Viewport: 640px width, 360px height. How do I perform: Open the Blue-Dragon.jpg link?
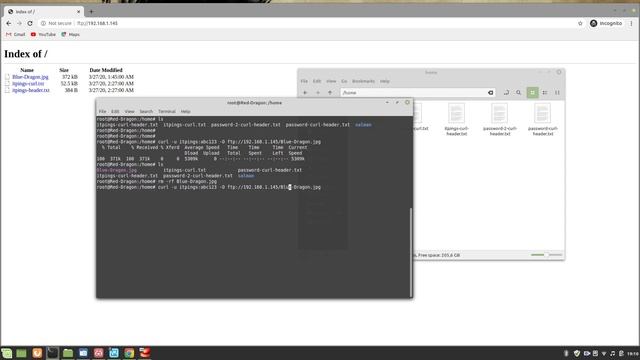coord(30,77)
